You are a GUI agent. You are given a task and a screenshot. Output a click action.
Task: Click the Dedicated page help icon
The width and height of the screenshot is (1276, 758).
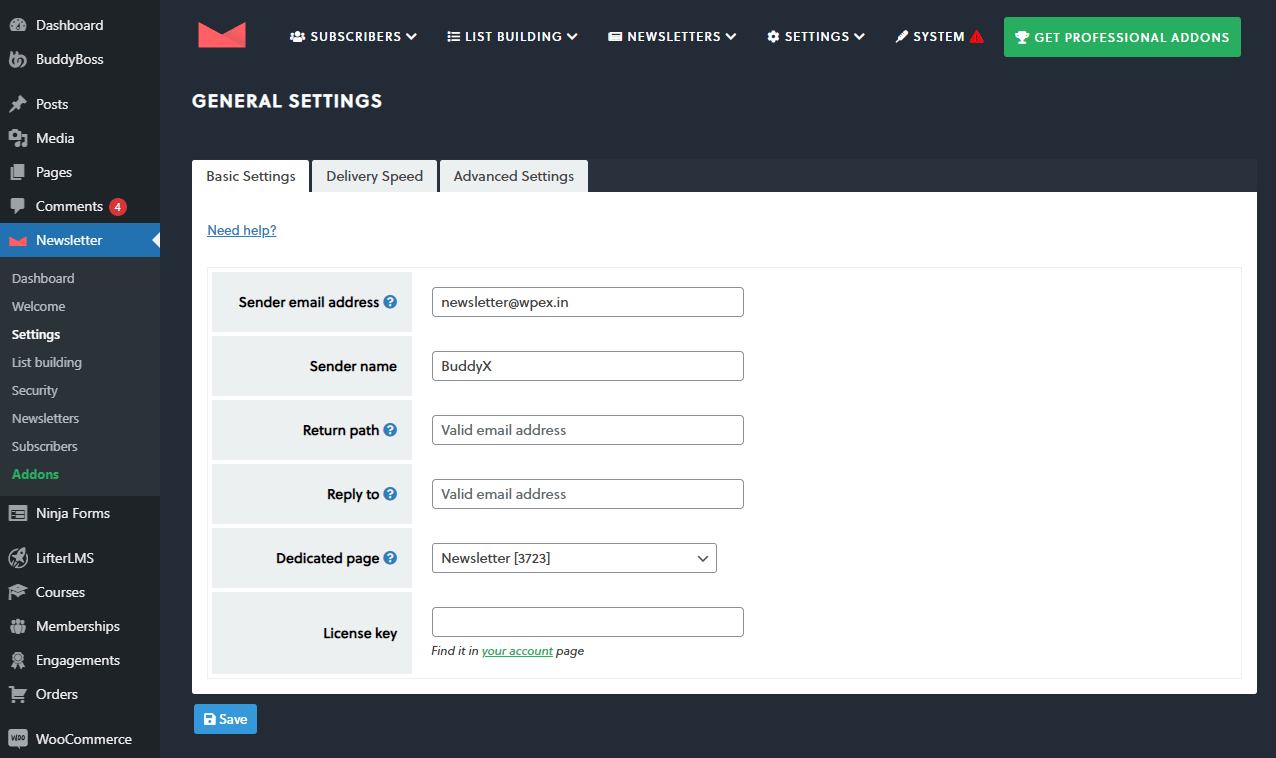tap(390, 558)
